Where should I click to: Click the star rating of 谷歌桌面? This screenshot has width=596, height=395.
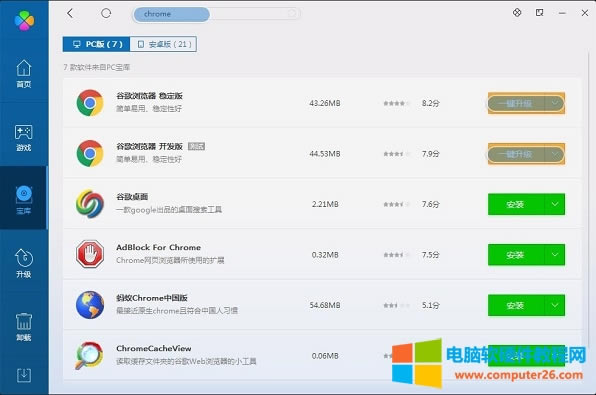coord(396,204)
